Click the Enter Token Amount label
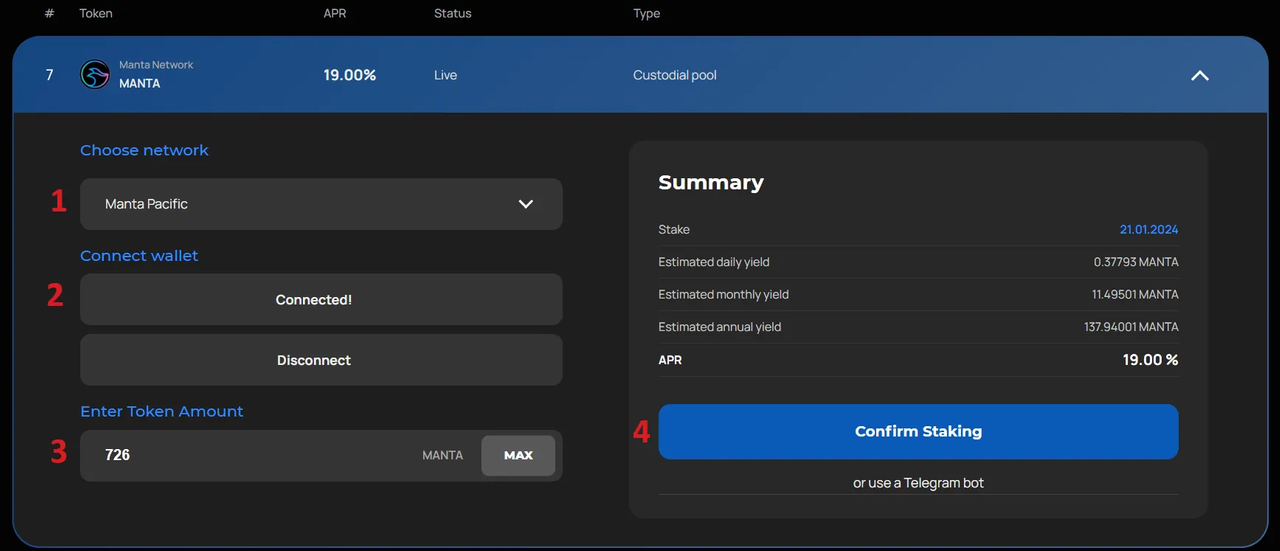Image resolution: width=1280 pixels, height=551 pixels. point(162,412)
